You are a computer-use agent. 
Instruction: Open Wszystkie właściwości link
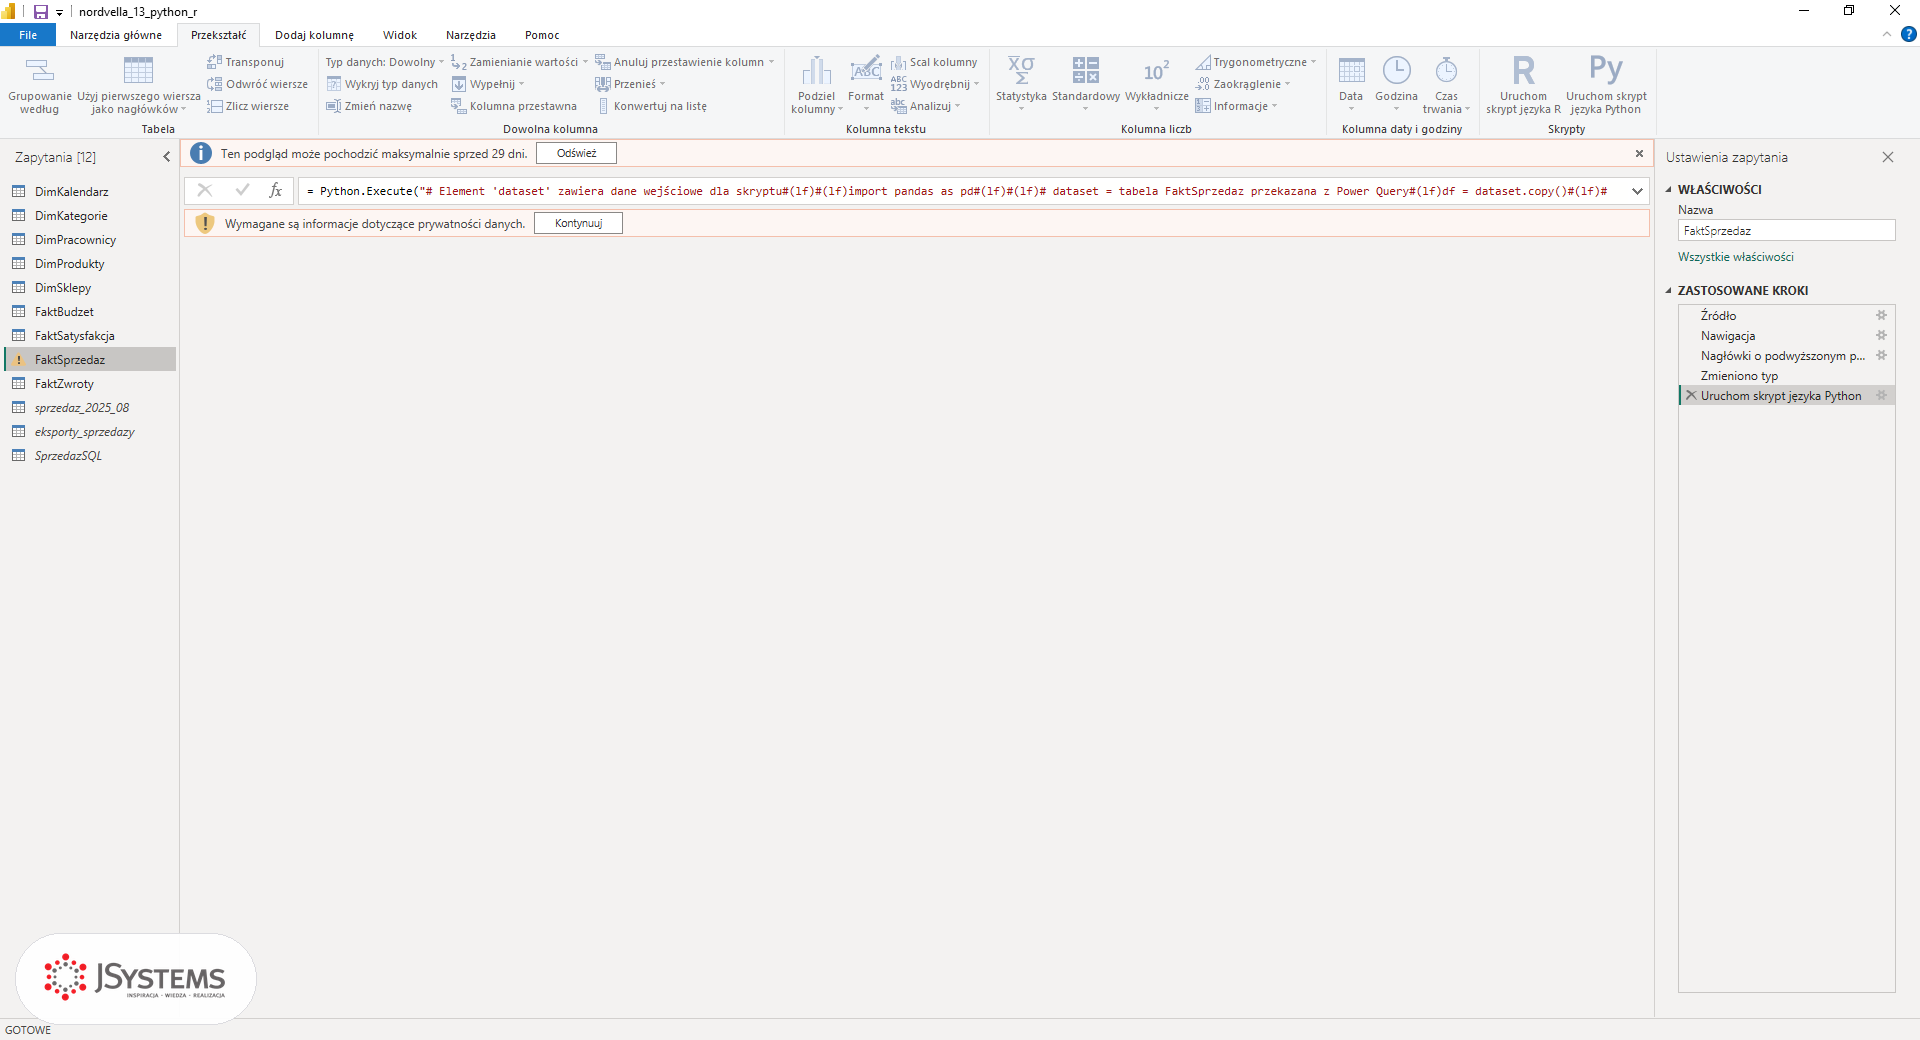click(1735, 257)
